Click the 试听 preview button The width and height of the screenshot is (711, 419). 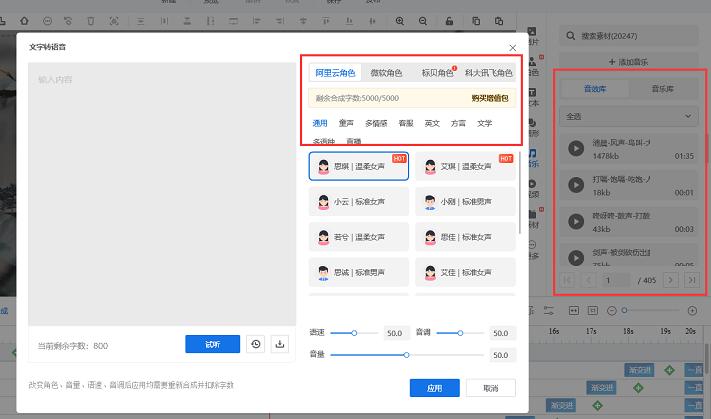click(212, 344)
